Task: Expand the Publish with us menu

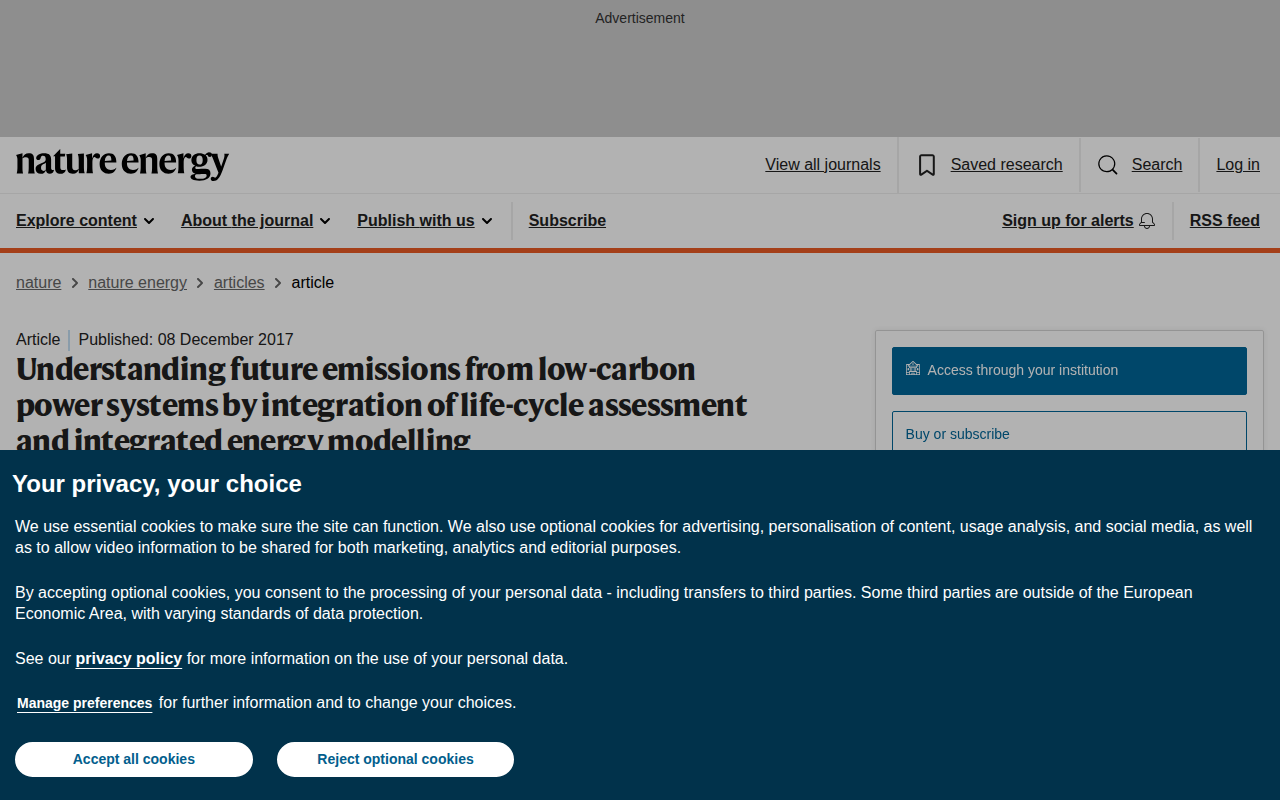Action: [425, 221]
